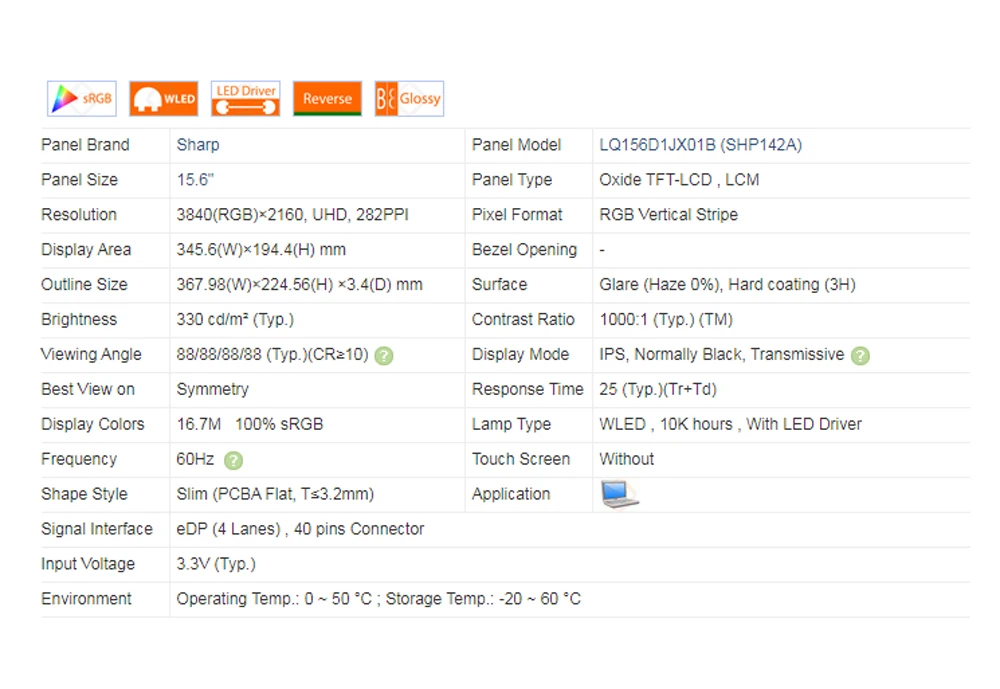Select the Oxide TFT-LCD , LCM panel type
The width and height of the screenshot is (1000, 689).
(679, 180)
